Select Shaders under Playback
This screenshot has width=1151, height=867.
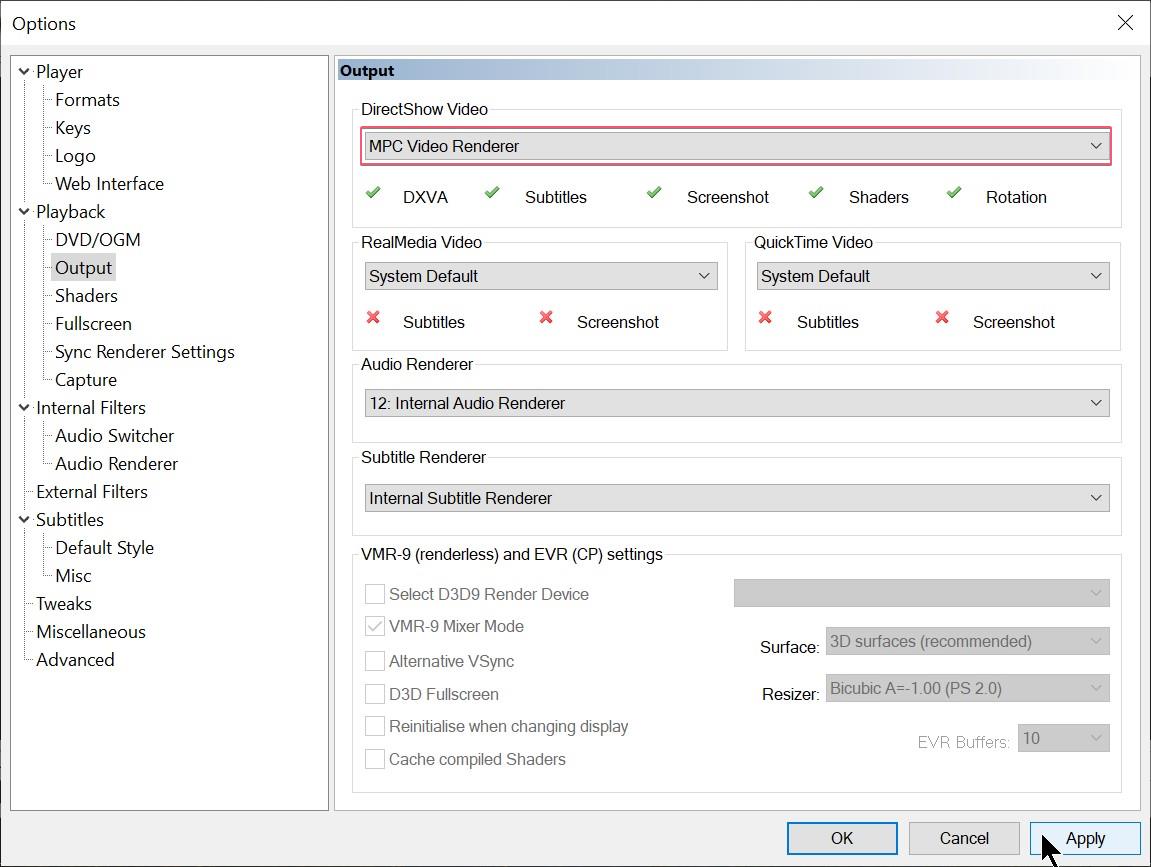click(x=86, y=296)
